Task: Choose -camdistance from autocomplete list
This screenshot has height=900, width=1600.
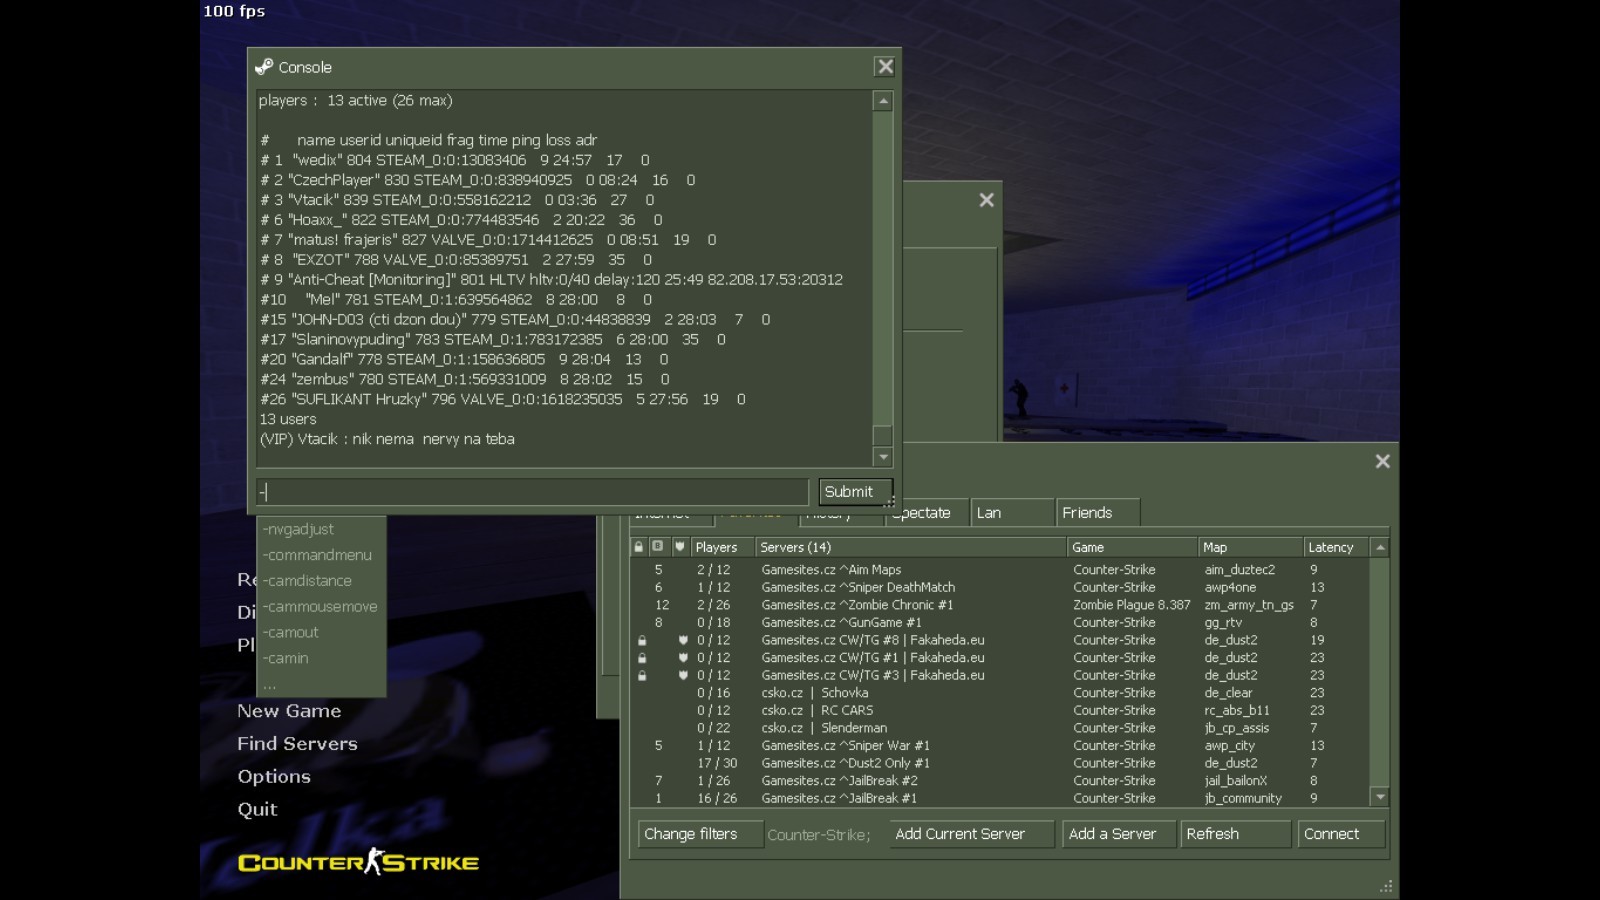Action: 321,581
